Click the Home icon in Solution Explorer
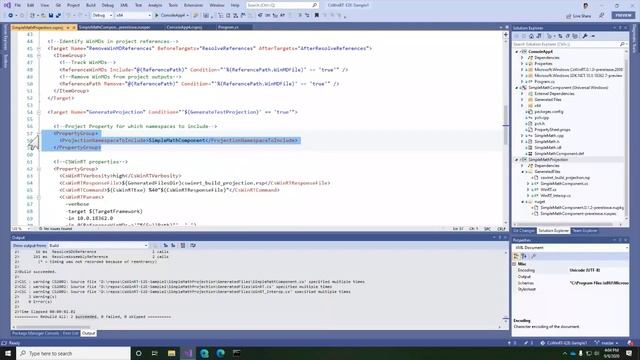The image size is (640, 360). (531, 36)
